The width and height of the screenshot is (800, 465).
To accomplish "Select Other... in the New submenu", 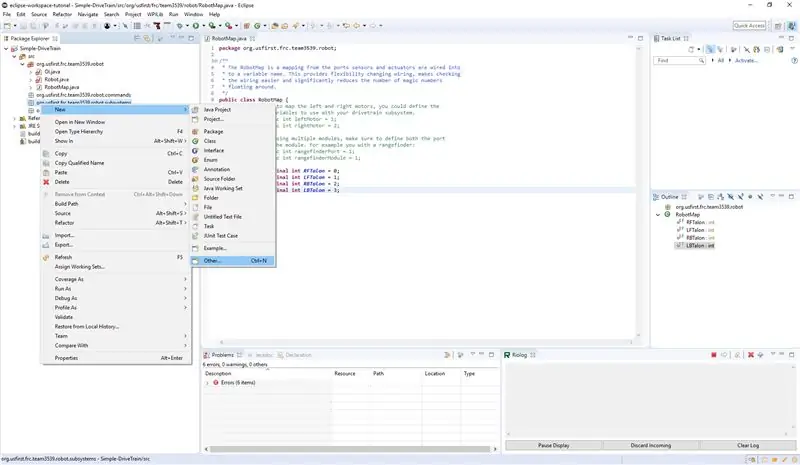I will pyautogui.click(x=233, y=261).
